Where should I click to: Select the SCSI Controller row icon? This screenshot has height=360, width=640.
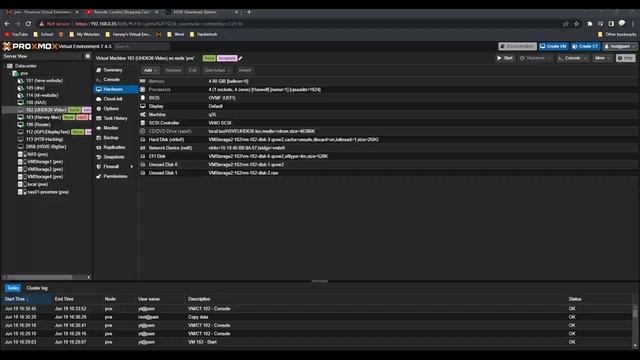(142, 123)
